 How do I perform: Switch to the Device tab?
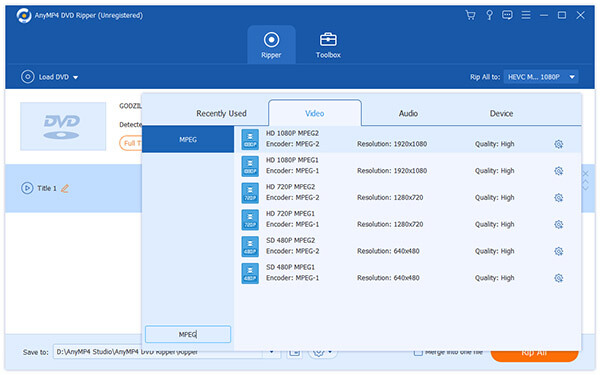point(501,114)
